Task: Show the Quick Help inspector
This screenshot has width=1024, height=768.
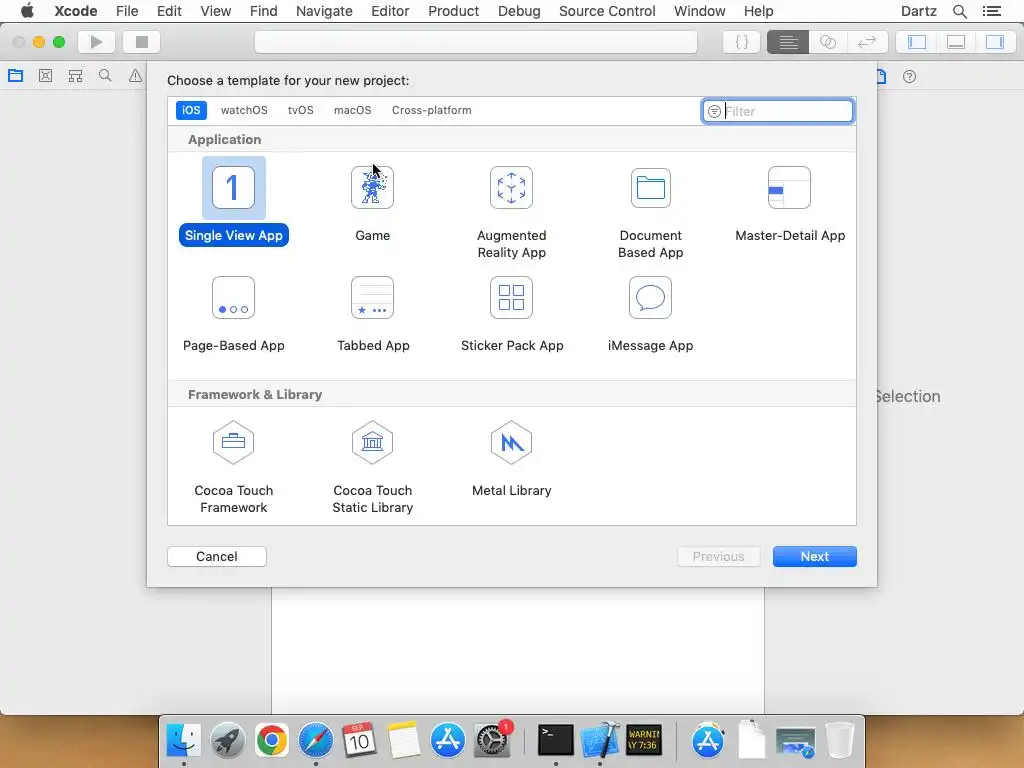Action: pos(909,76)
